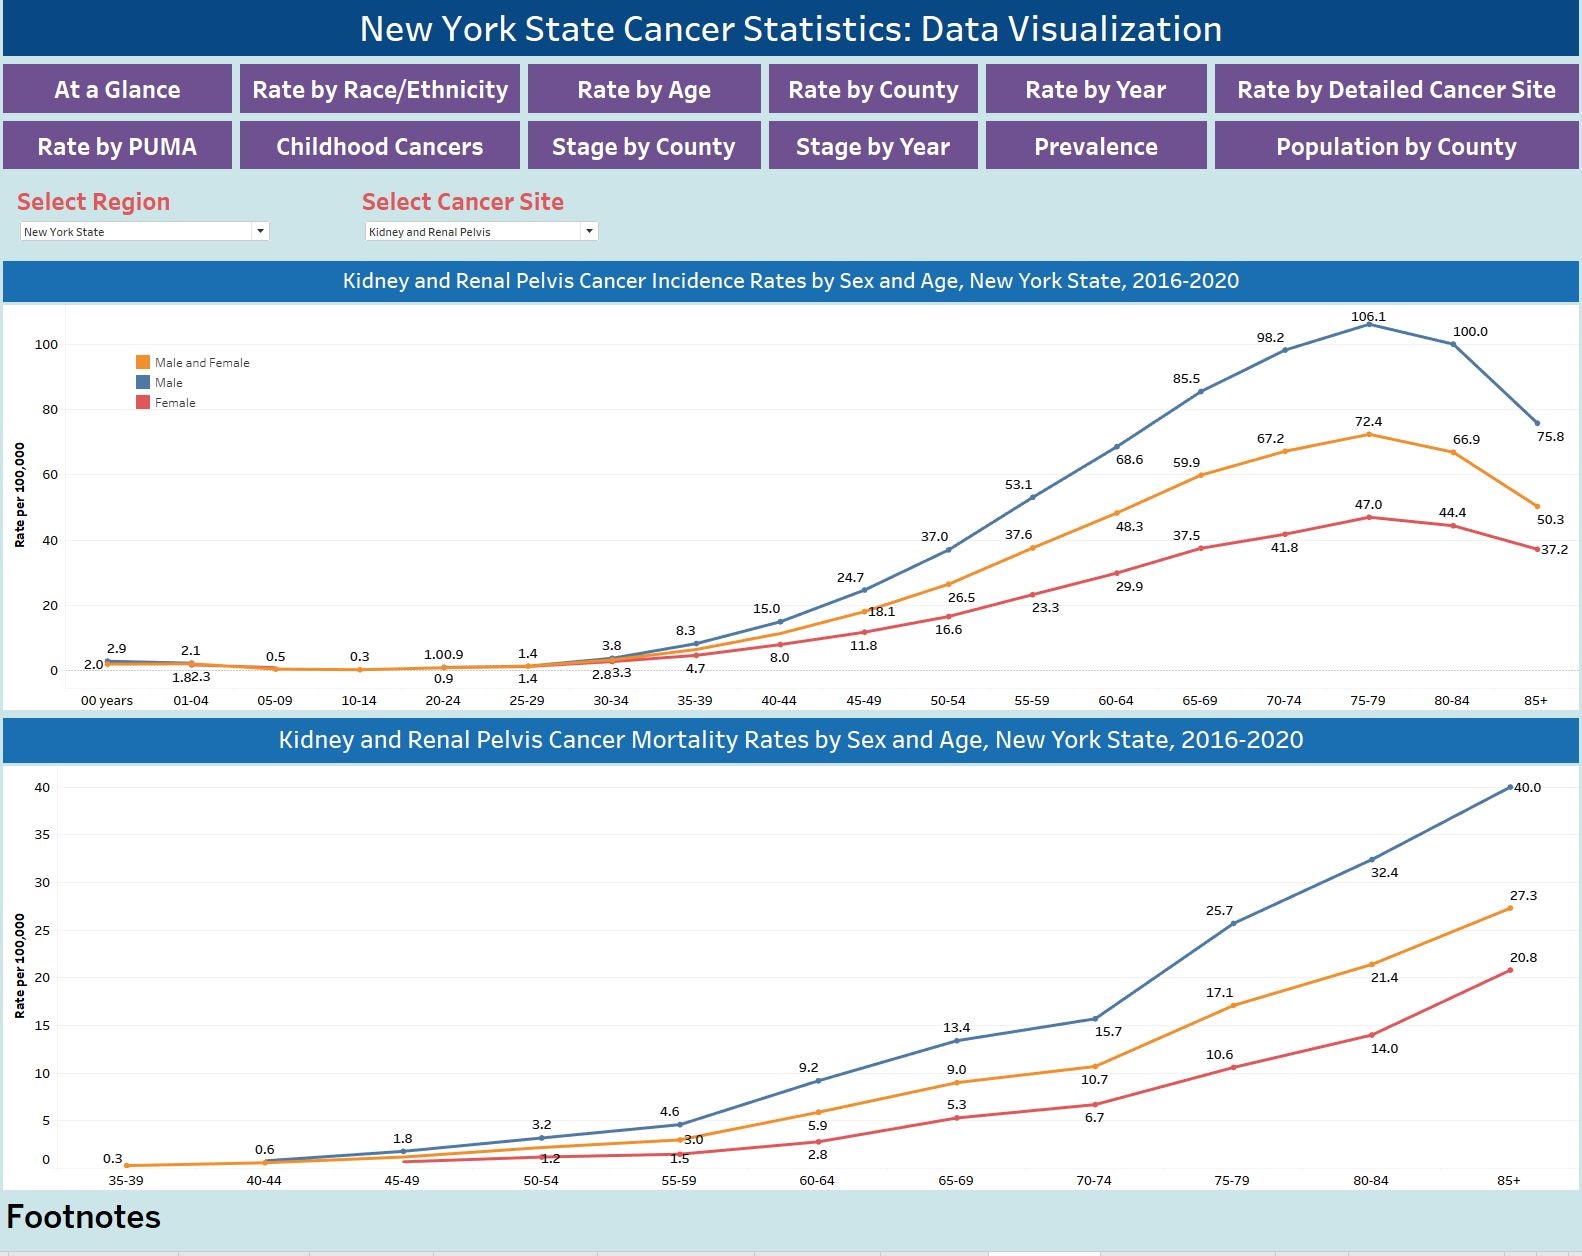Select Rate by Detailed Cancer Site tab
The width and height of the screenshot is (1582, 1256).
(1397, 90)
